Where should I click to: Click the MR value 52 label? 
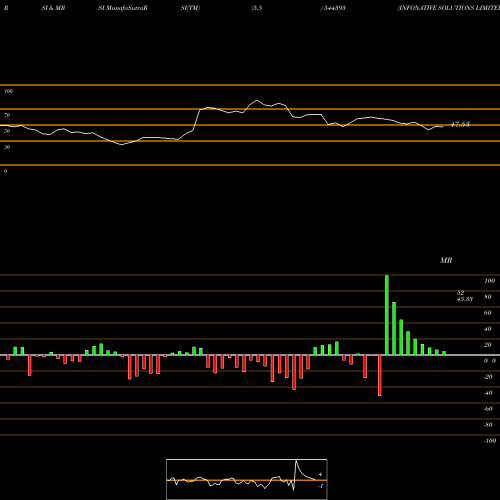click(460, 293)
